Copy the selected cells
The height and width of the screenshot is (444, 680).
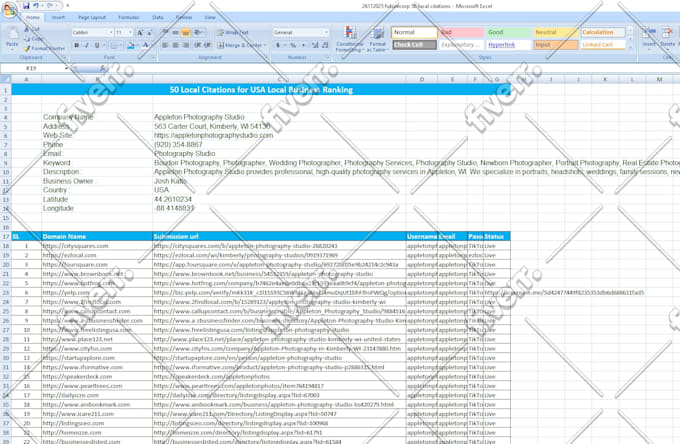tap(34, 39)
